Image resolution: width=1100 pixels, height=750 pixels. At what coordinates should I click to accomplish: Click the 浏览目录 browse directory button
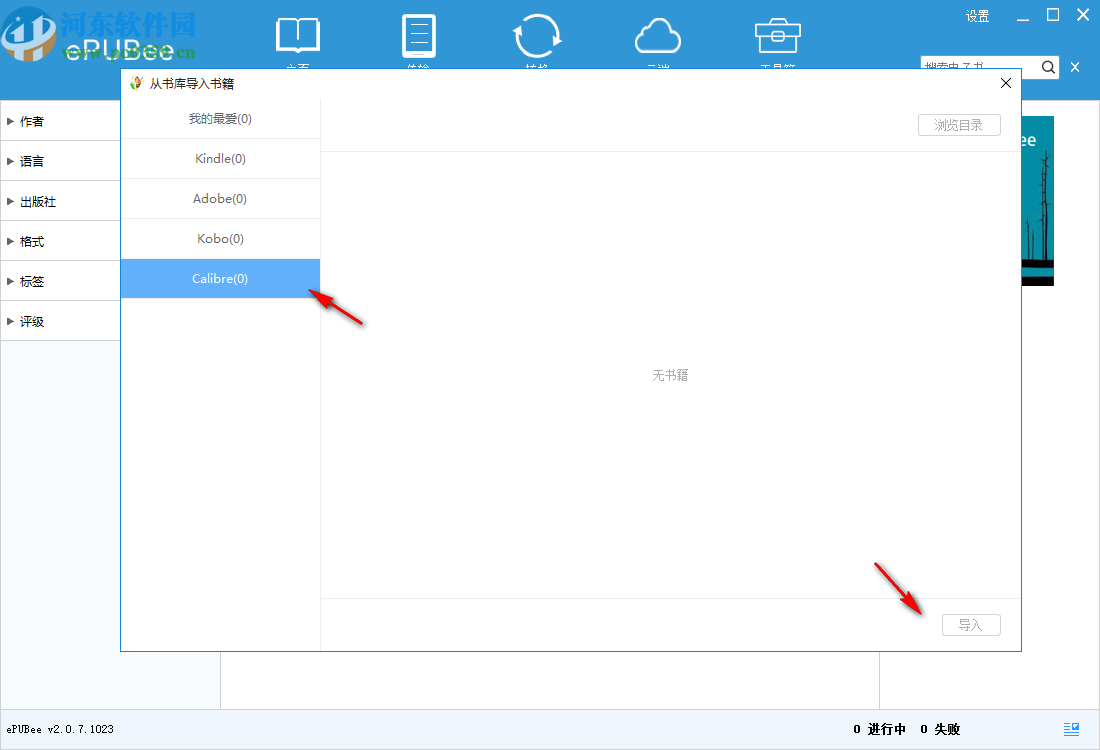click(959, 125)
